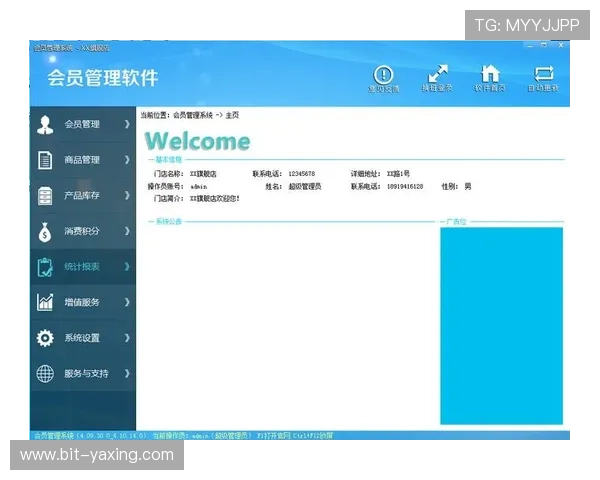
Task: Click the window title 会员管理系统 - XX旗舰店
Action: coord(72,48)
